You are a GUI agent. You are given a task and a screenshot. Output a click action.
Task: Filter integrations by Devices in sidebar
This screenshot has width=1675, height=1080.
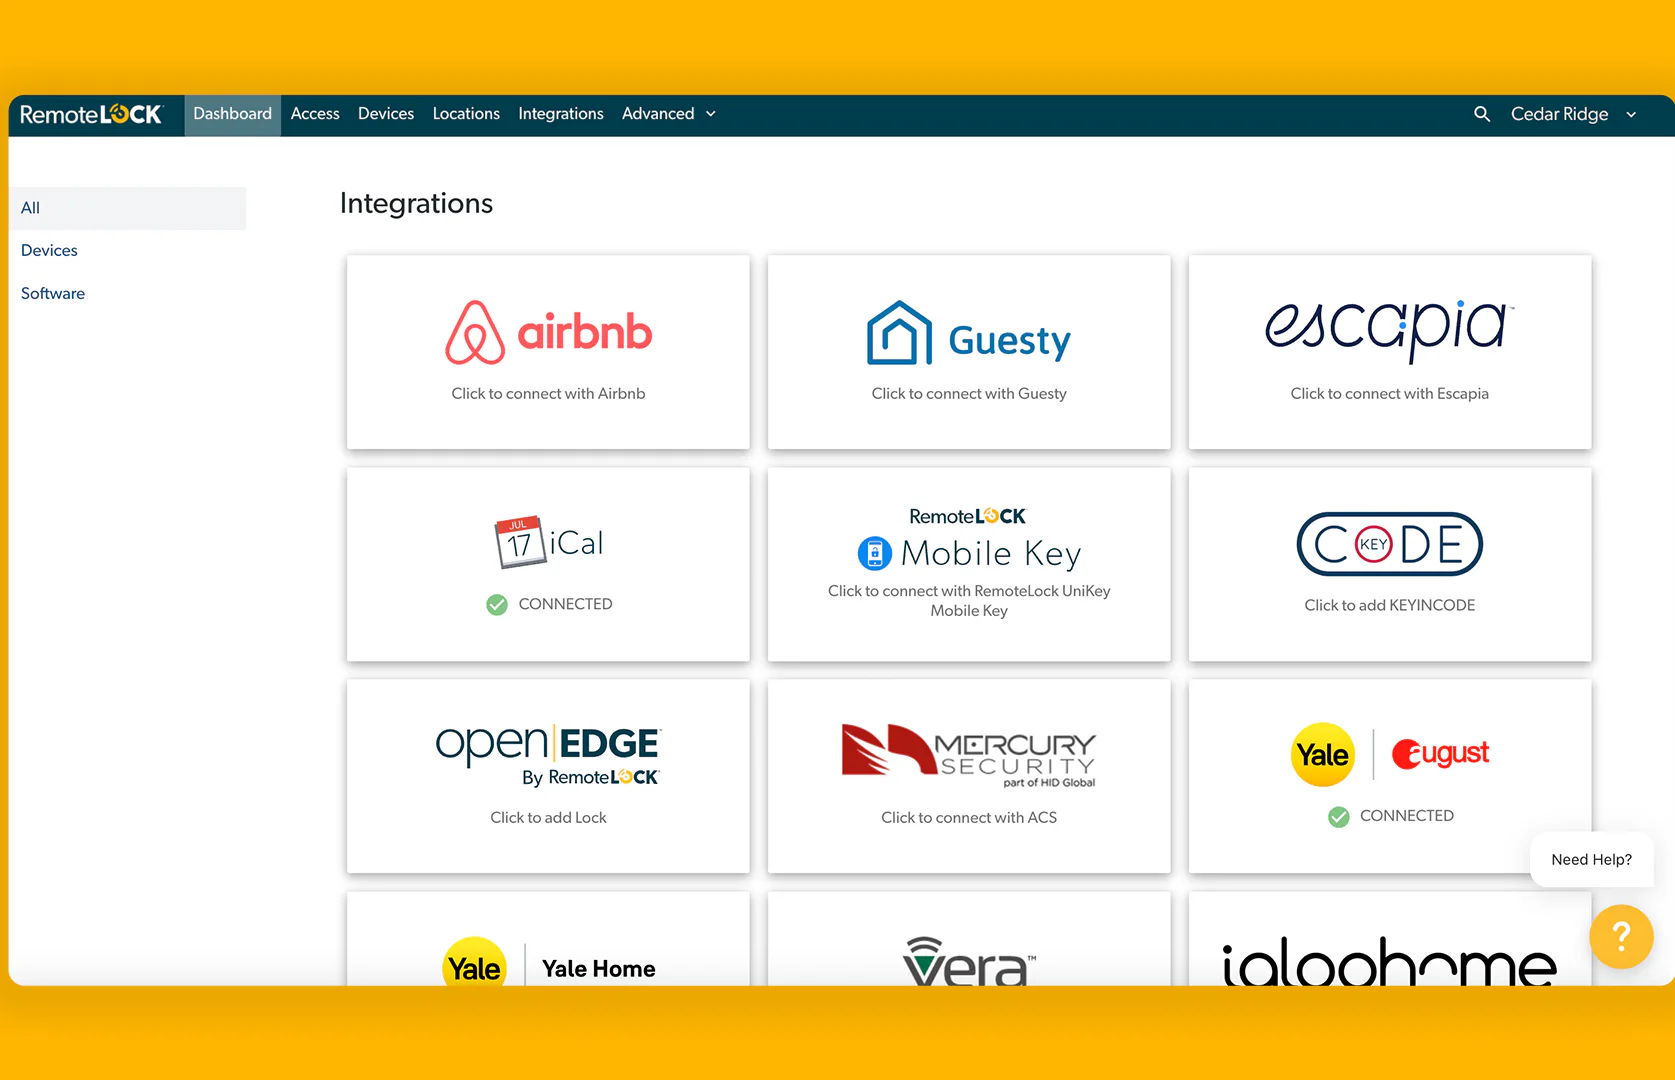[x=49, y=250]
